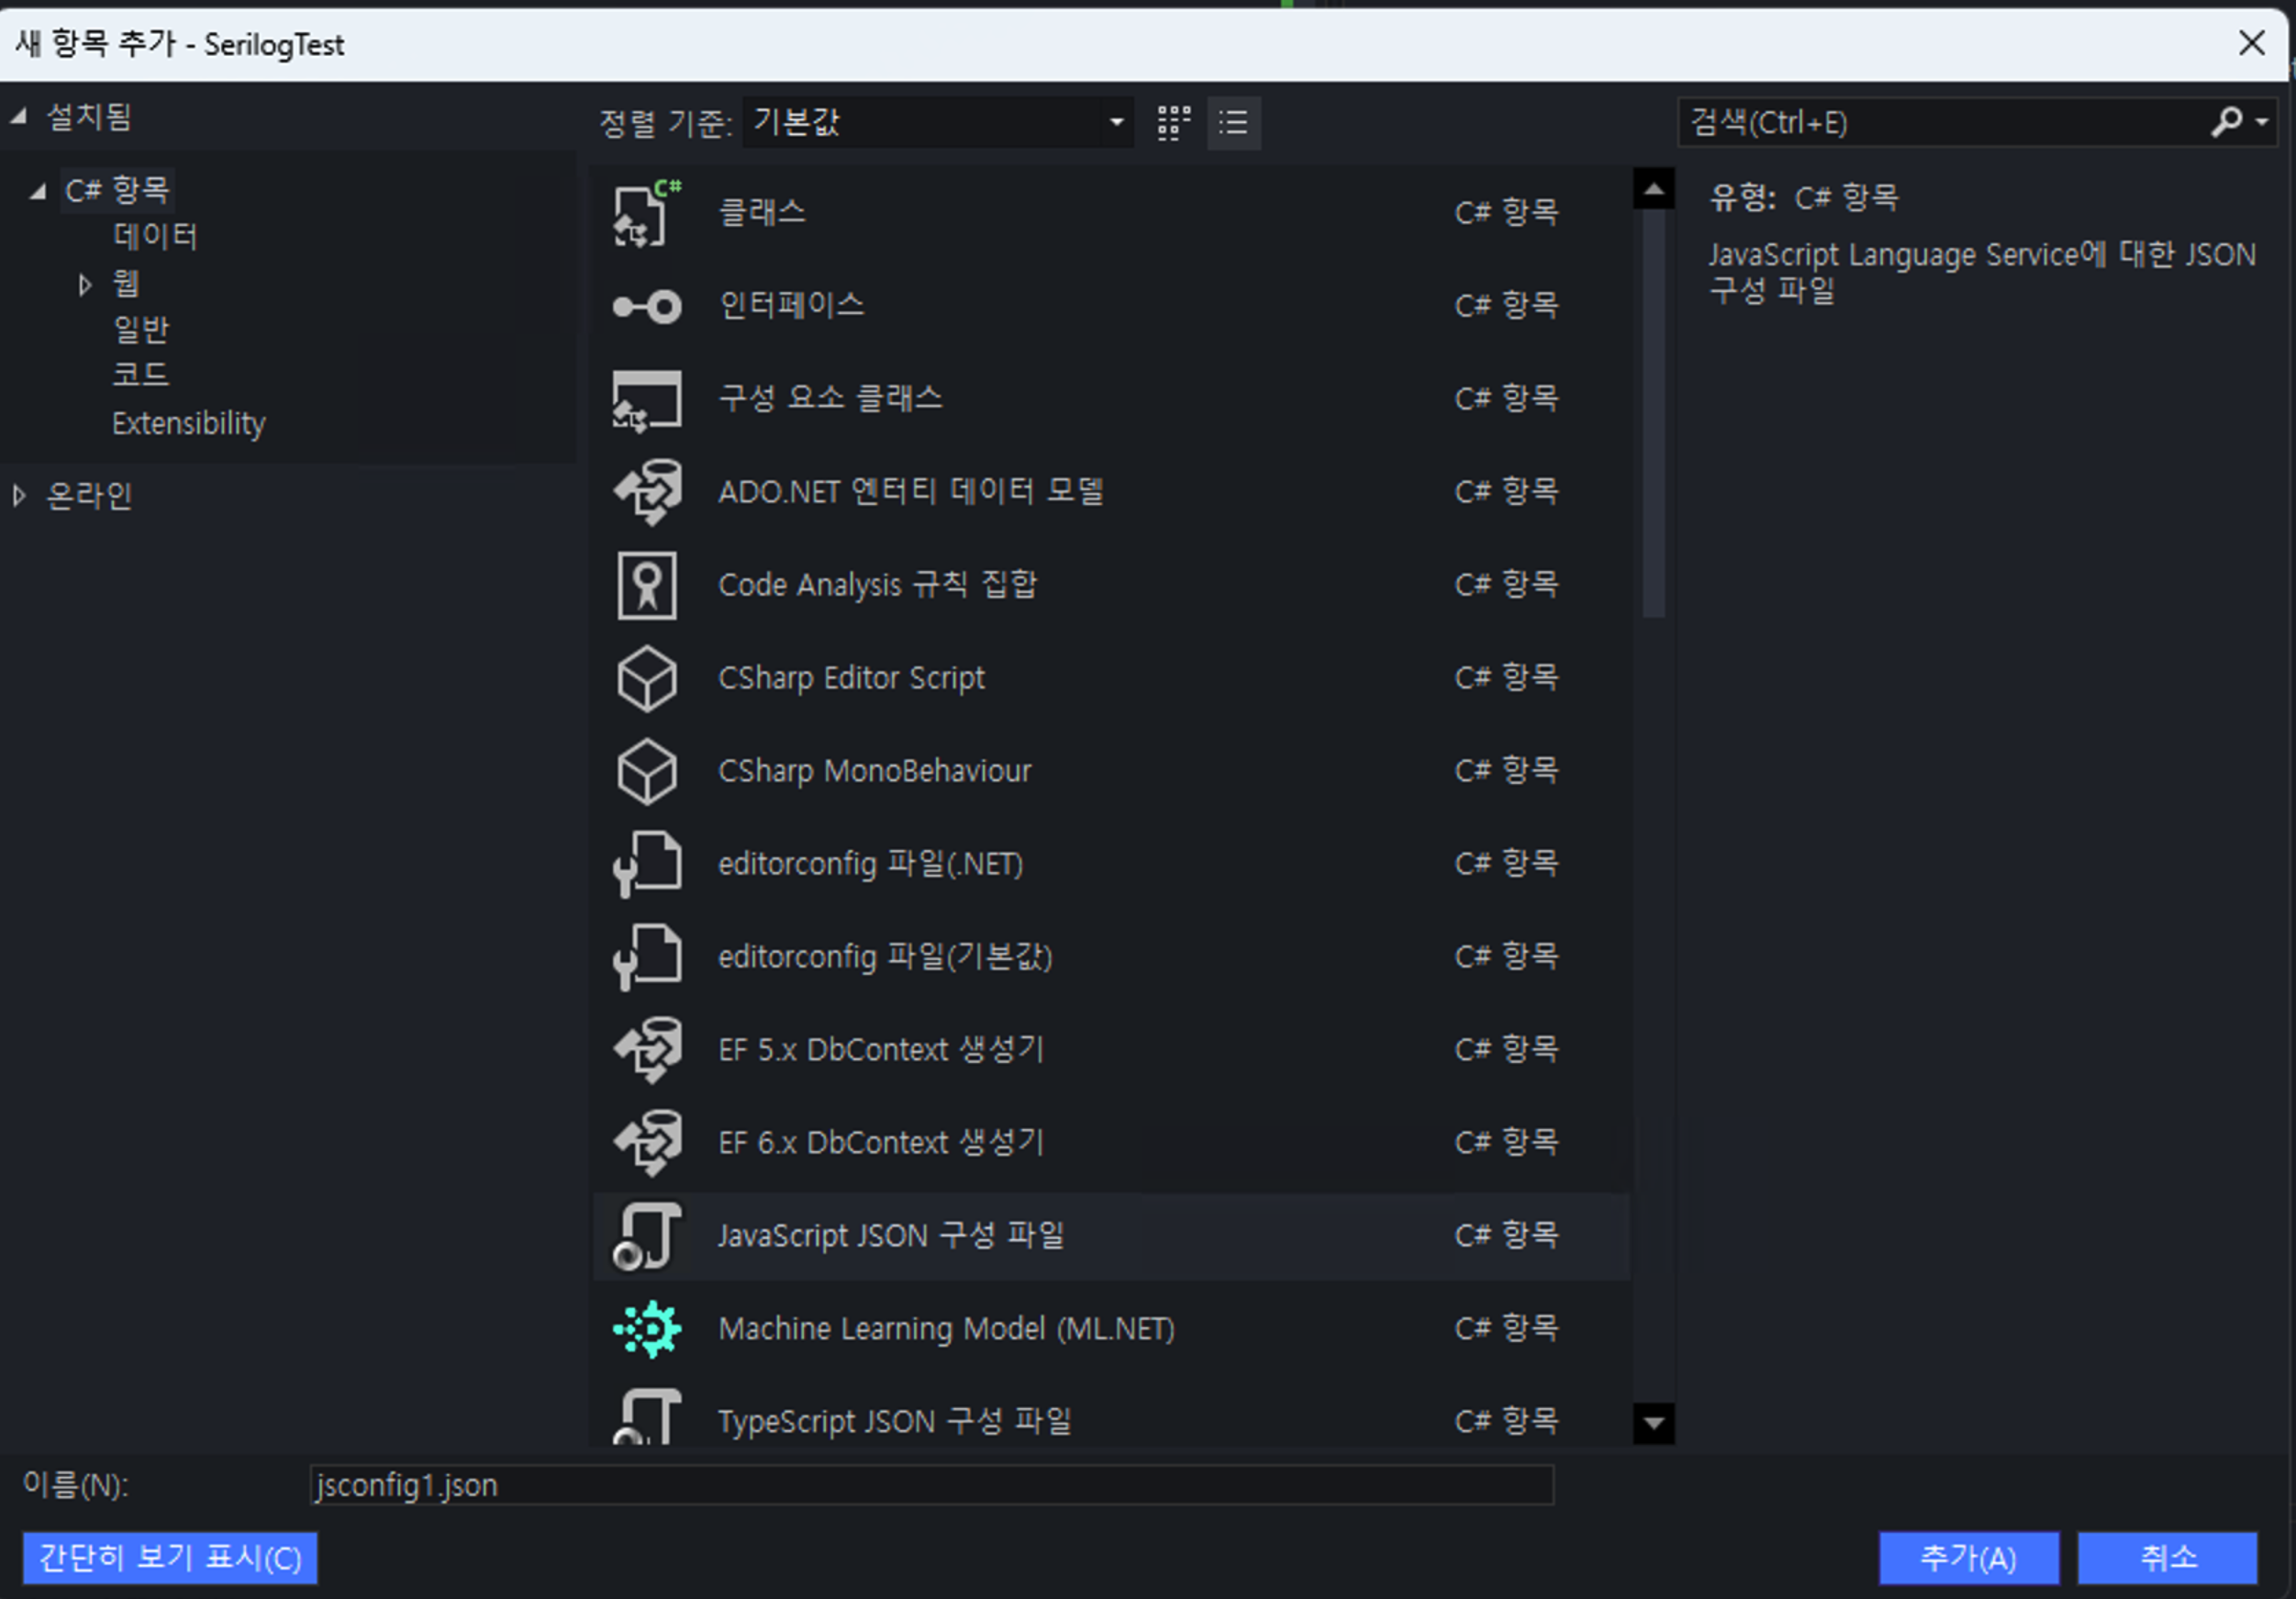Select the Extensibility category

click(x=188, y=424)
